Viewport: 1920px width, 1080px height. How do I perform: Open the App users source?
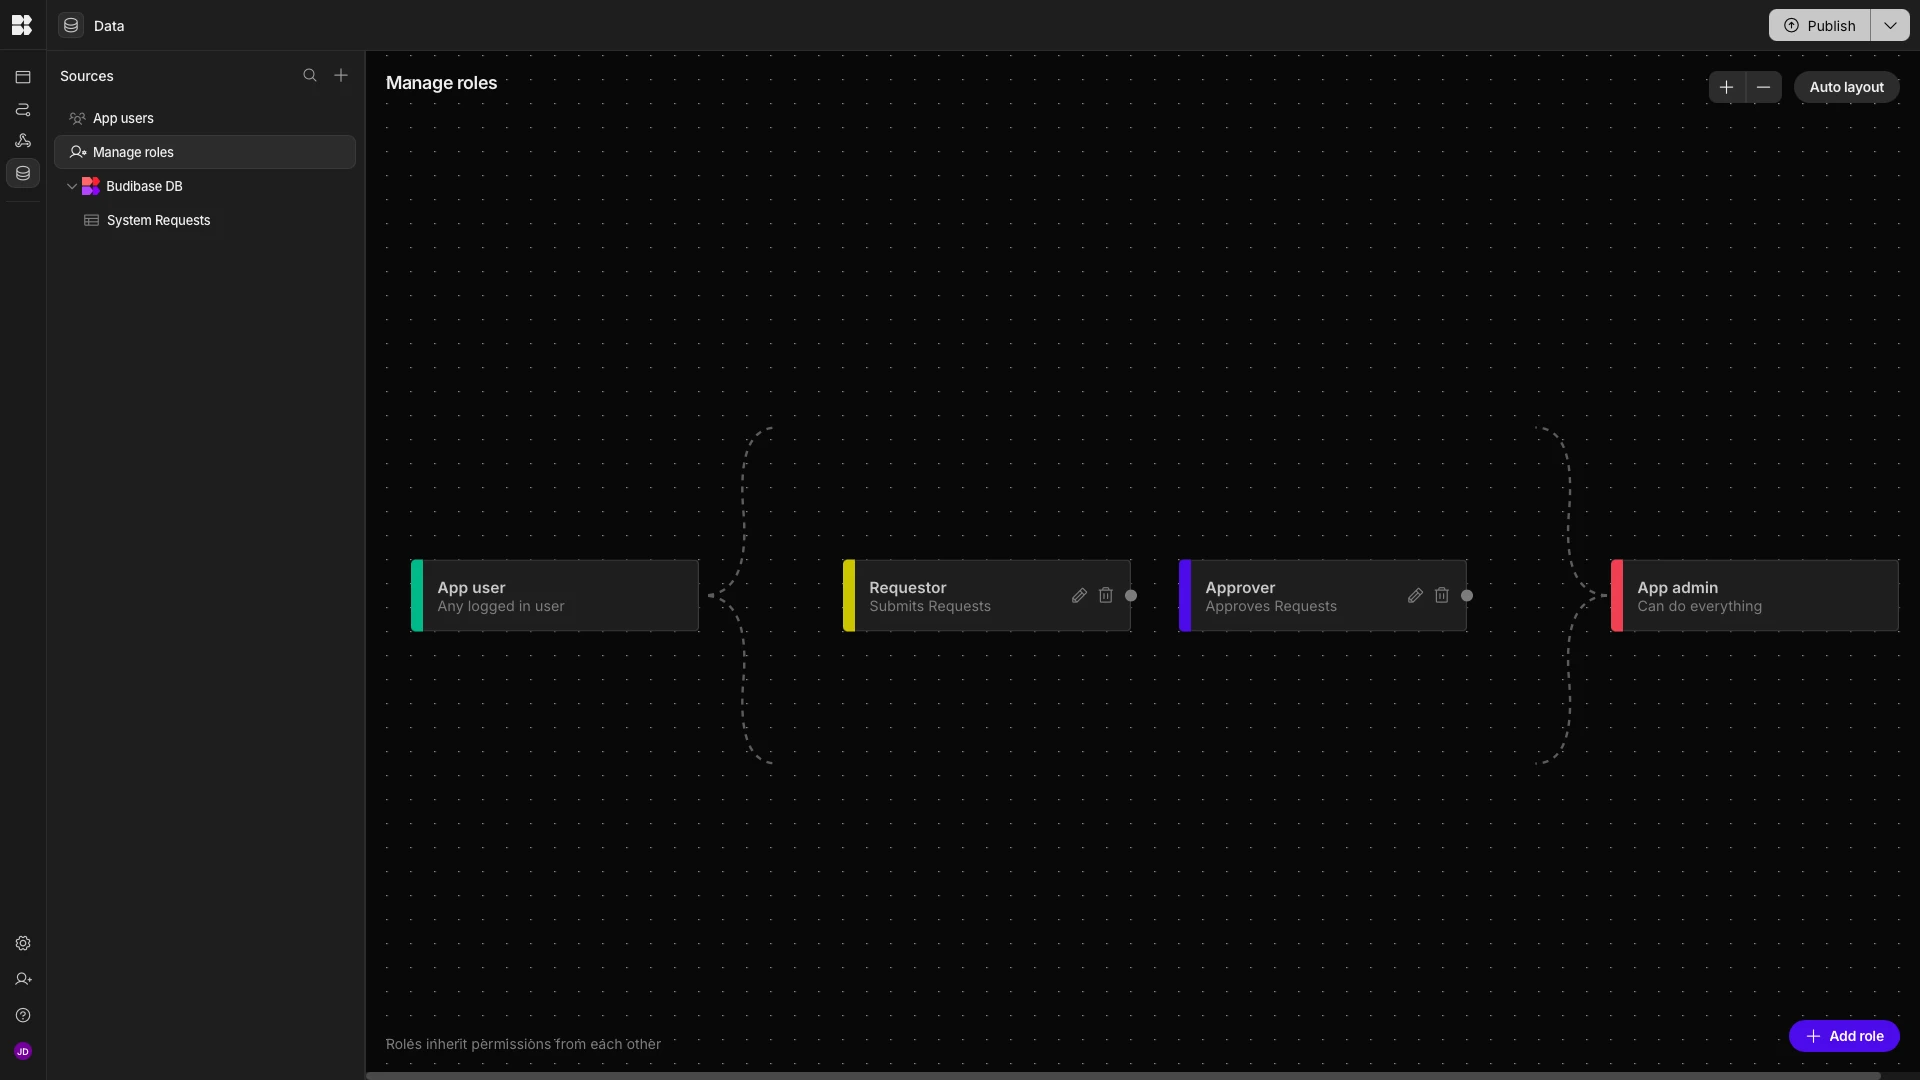pos(123,119)
